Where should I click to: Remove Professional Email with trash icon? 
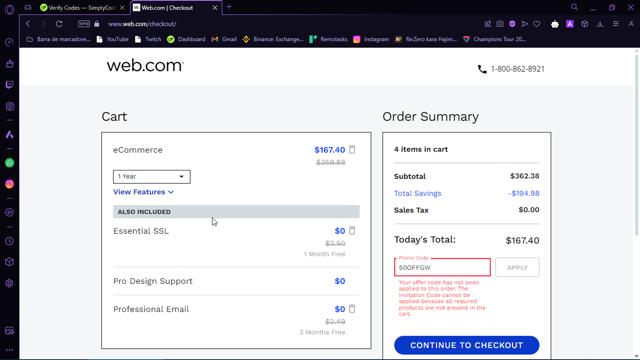pyautogui.click(x=352, y=309)
